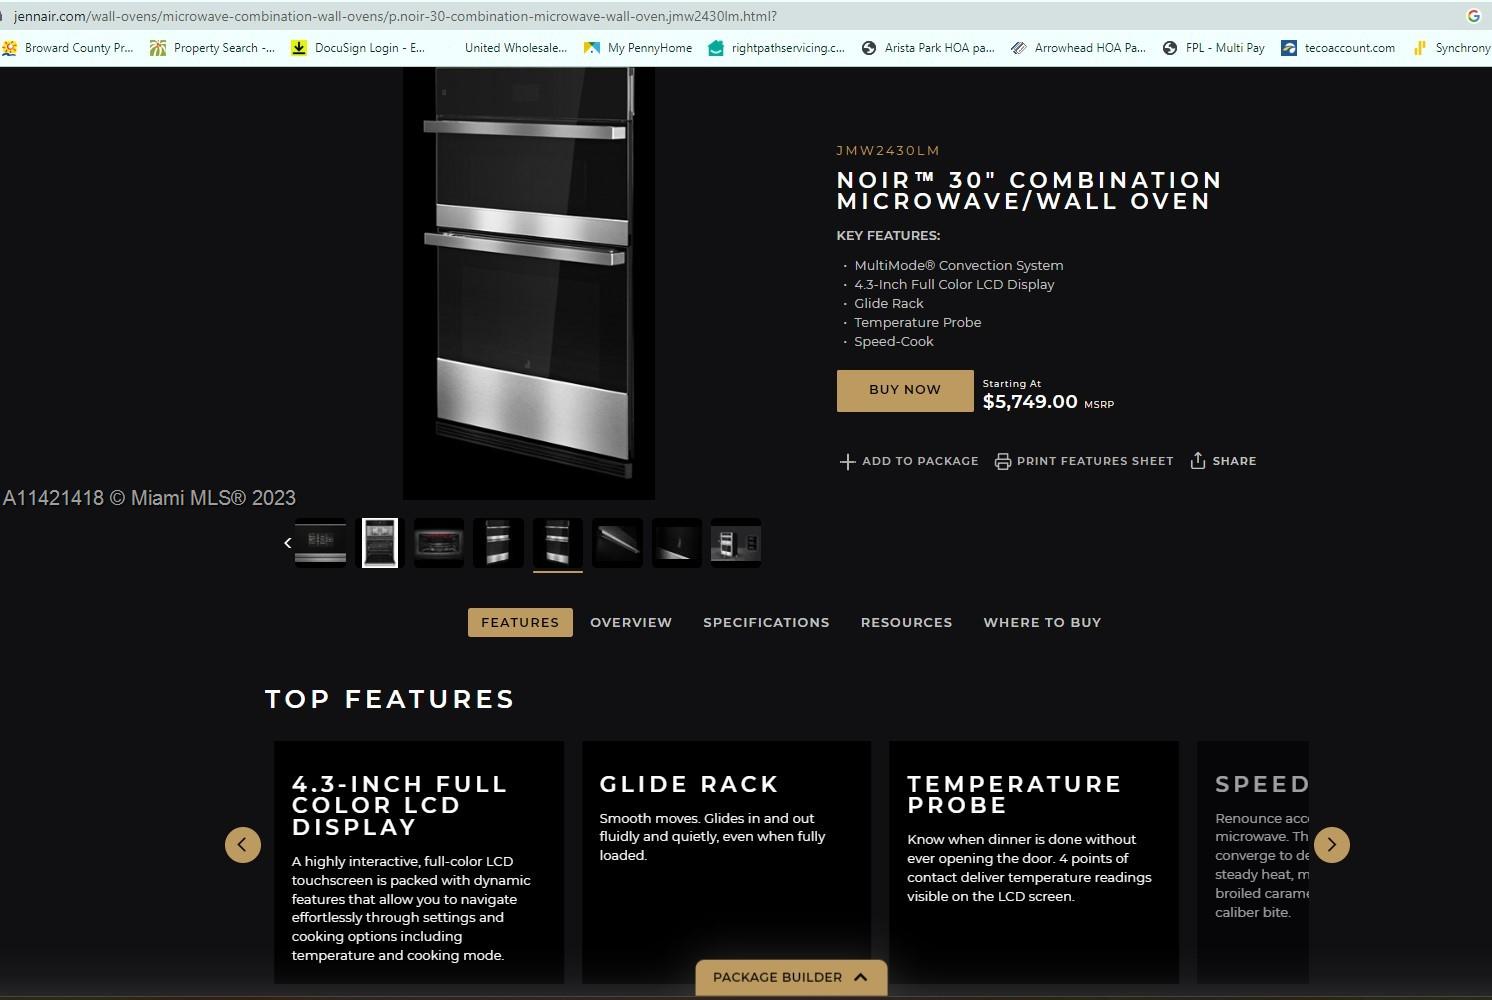Open the My PennyHome bookmark

pos(638,48)
